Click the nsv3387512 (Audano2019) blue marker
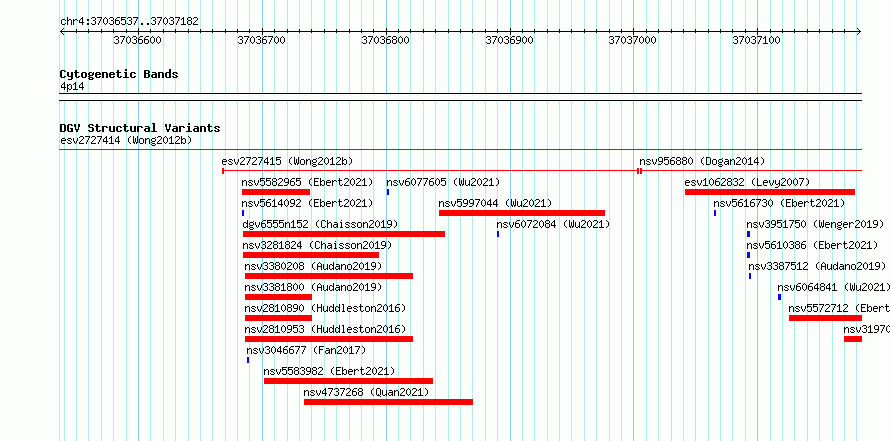Image resolution: width=890 pixels, height=441 pixels. click(750, 276)
